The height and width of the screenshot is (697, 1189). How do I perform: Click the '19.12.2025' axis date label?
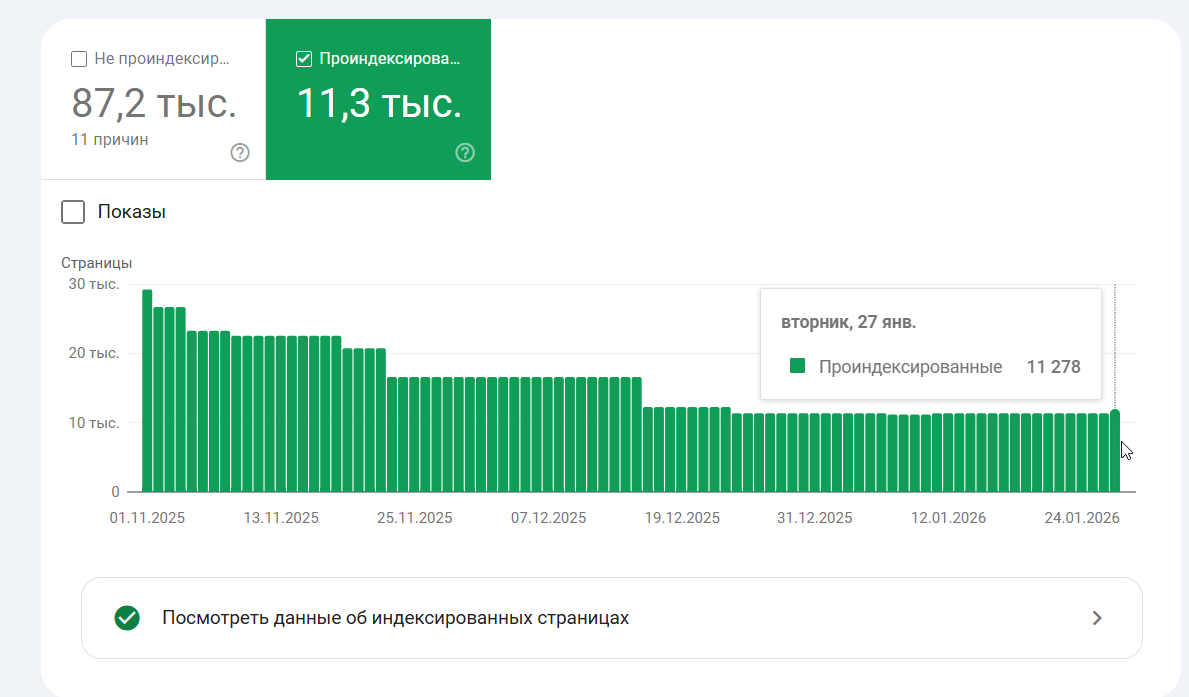pyautogui.click(x=682, y=518)
